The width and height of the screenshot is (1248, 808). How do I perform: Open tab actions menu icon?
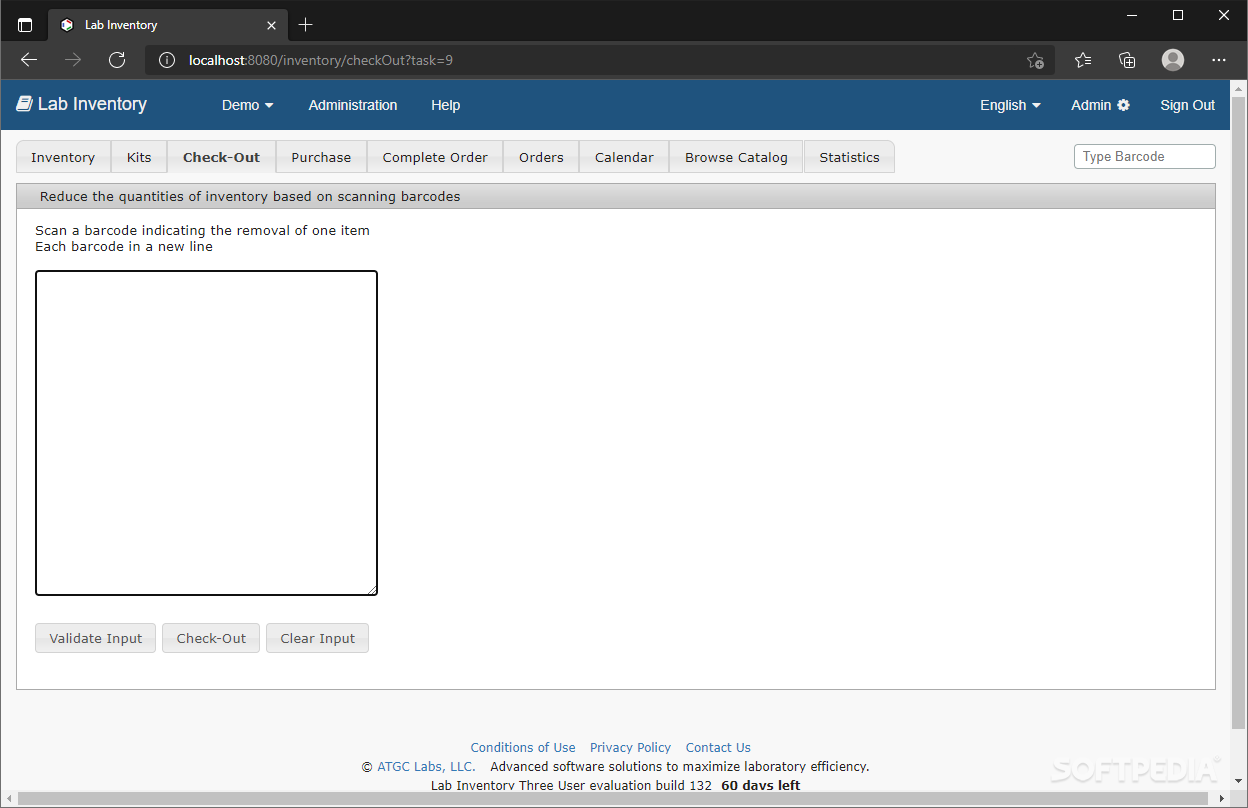pyautogui.click(x=25, y=25)
